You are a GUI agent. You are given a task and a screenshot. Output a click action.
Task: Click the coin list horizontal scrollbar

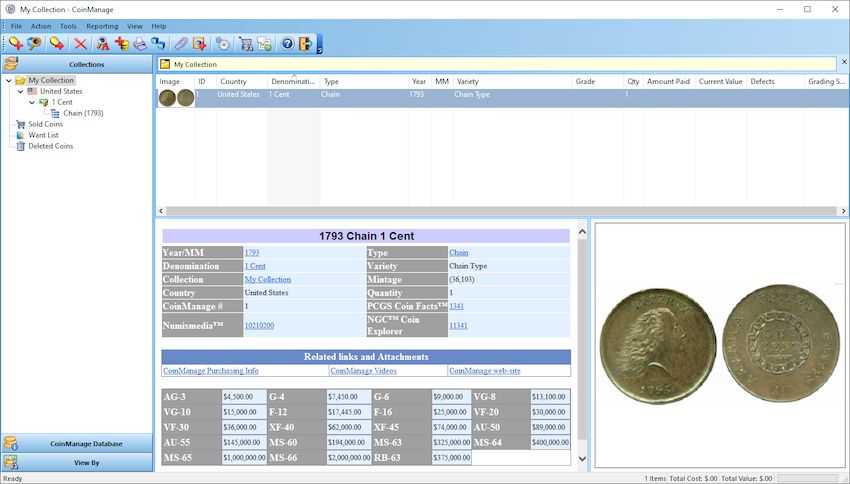tap(501, 211)
